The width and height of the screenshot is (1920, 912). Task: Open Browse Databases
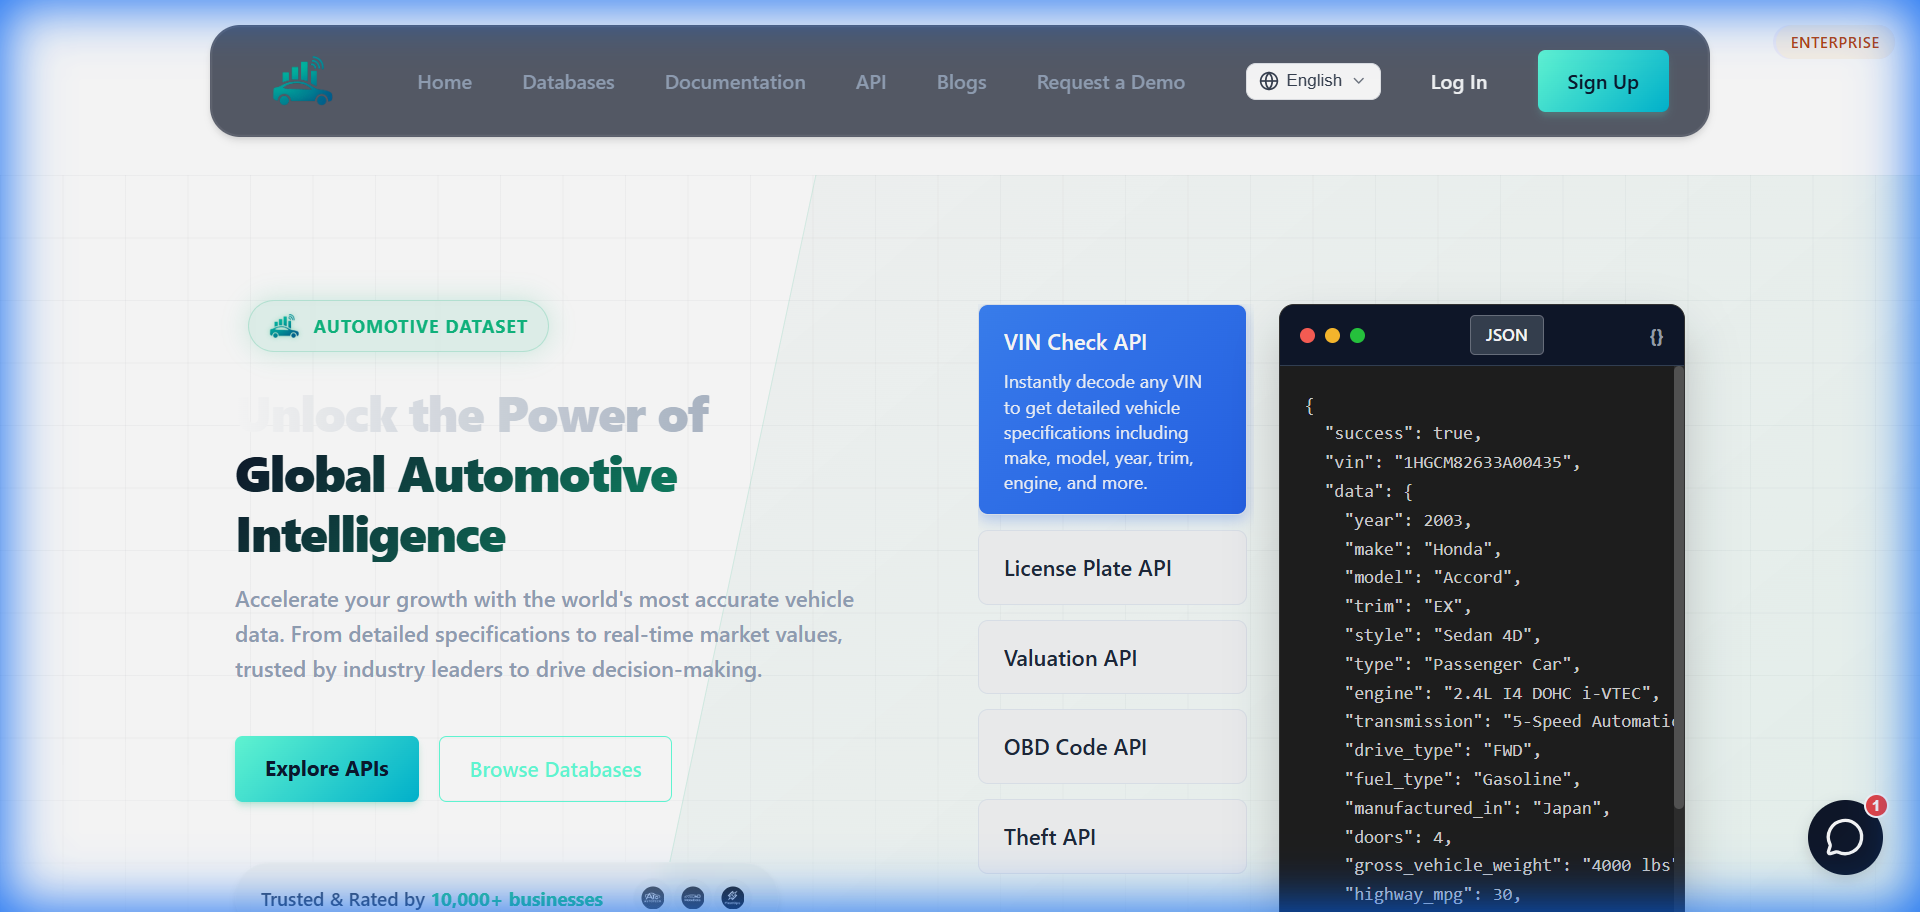[x=555, y=769]
